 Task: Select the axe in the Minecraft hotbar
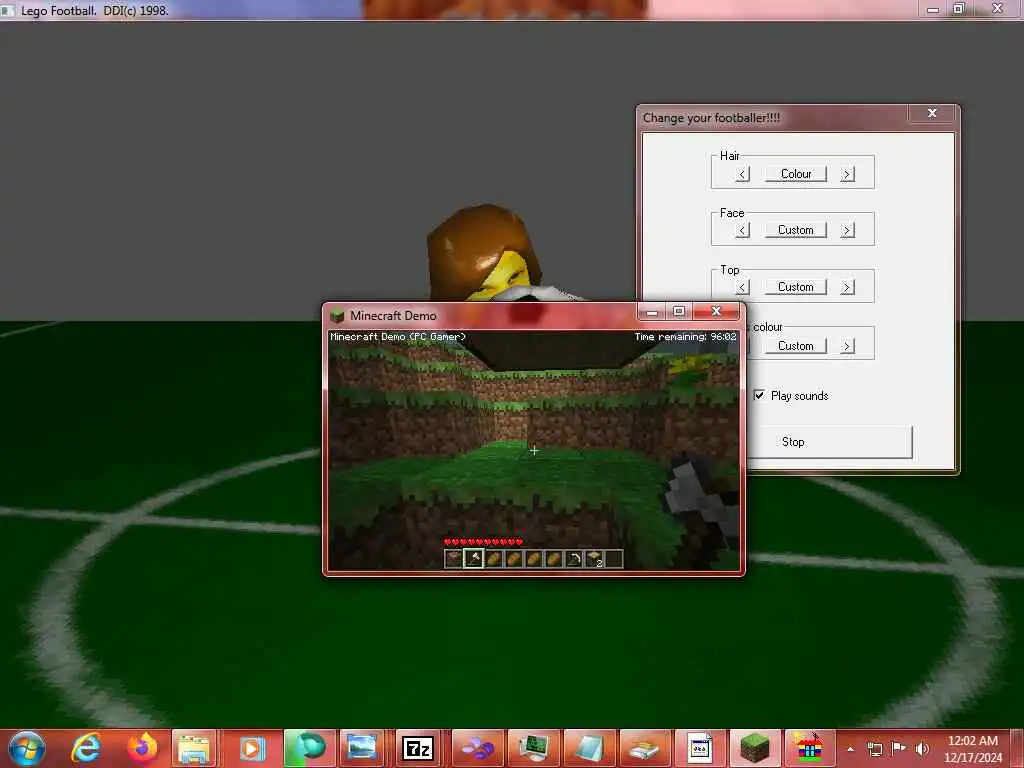[473, 558]
